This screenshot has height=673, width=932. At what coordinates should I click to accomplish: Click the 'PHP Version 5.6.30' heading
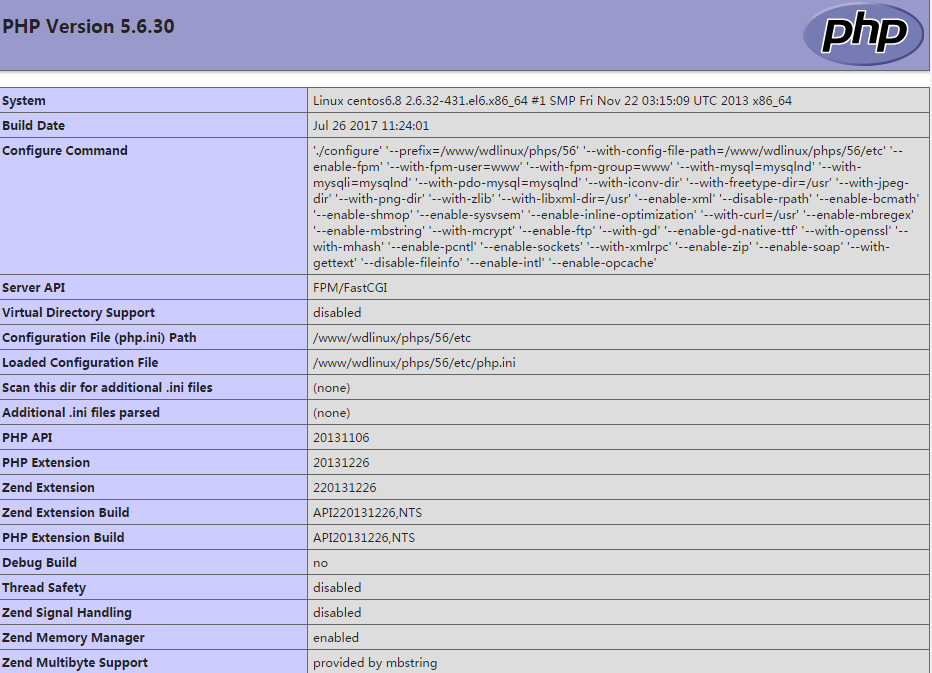click(x=89, y=27)
